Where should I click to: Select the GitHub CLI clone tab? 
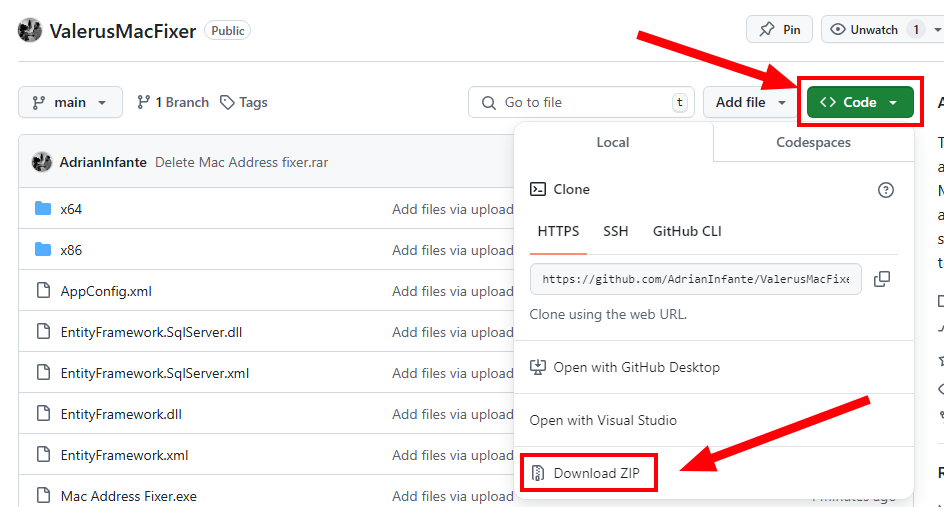pyautogui.click(x=687, y=231)
